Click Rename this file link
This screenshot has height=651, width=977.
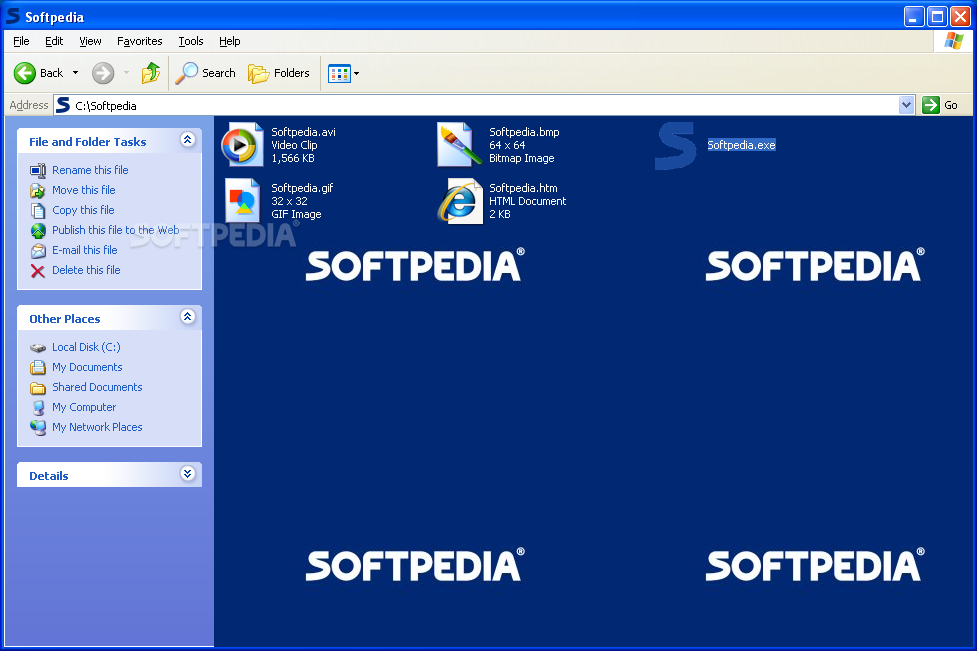coord(90,170)
